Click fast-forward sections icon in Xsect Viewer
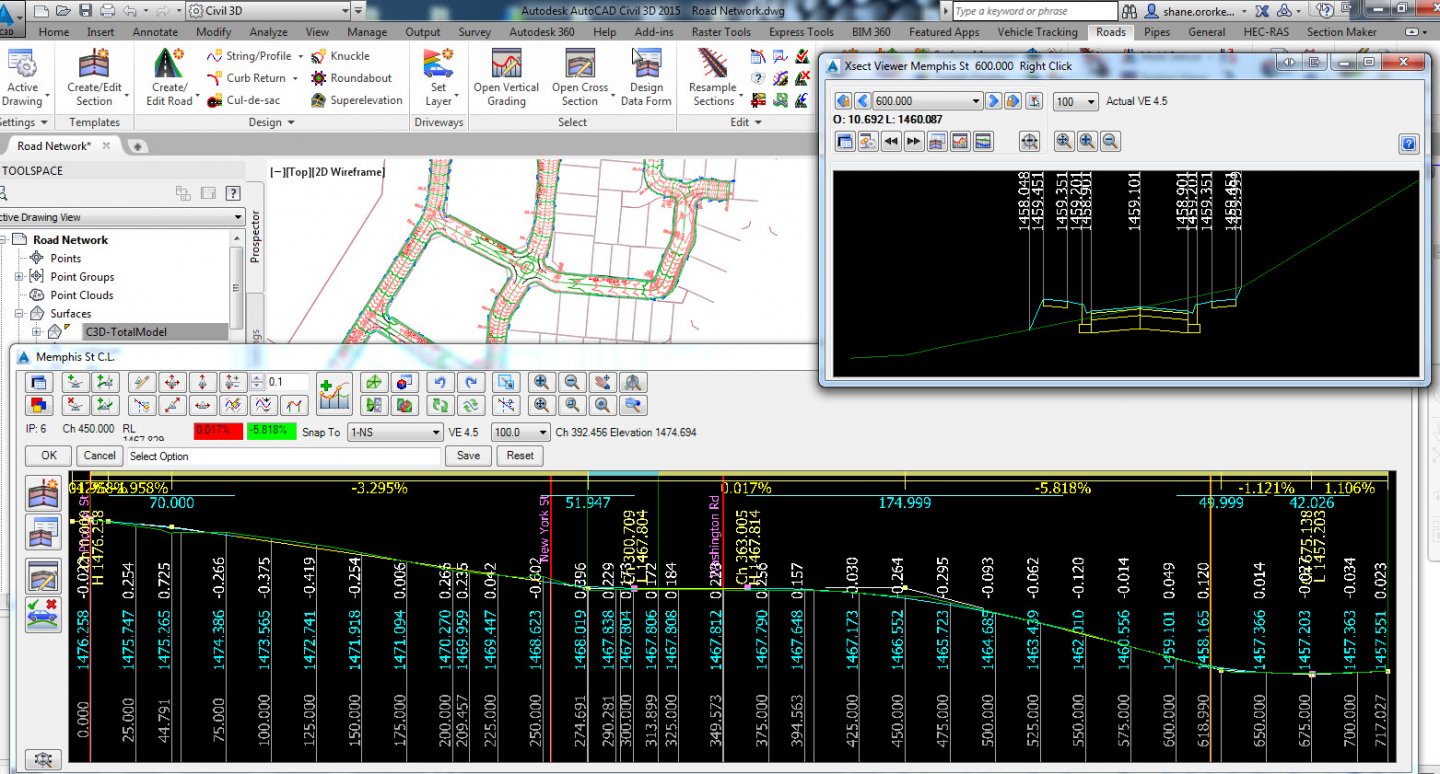Screen dimensions: 1440x774 click(x=913, y=142)
